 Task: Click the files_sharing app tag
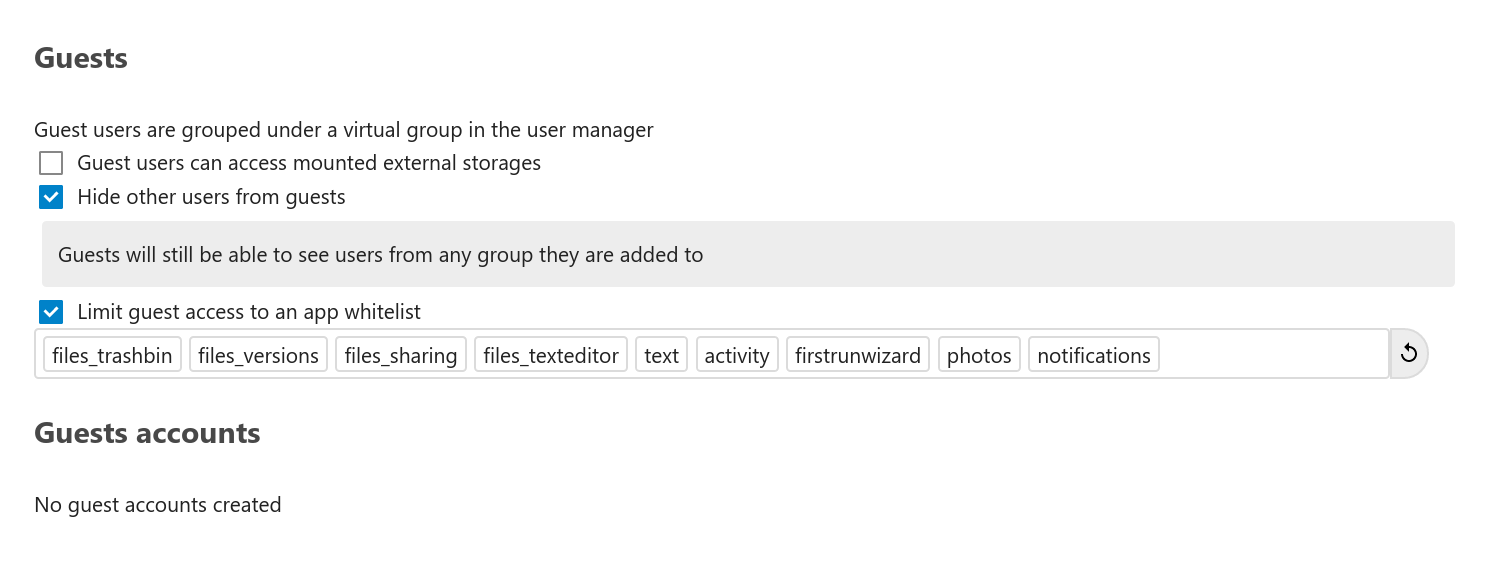[401, 355]
